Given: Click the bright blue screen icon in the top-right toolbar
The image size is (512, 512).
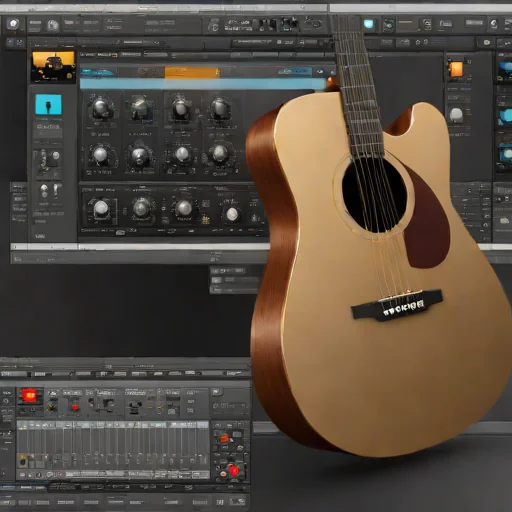Looking at the screenshot, I should 368,24.
